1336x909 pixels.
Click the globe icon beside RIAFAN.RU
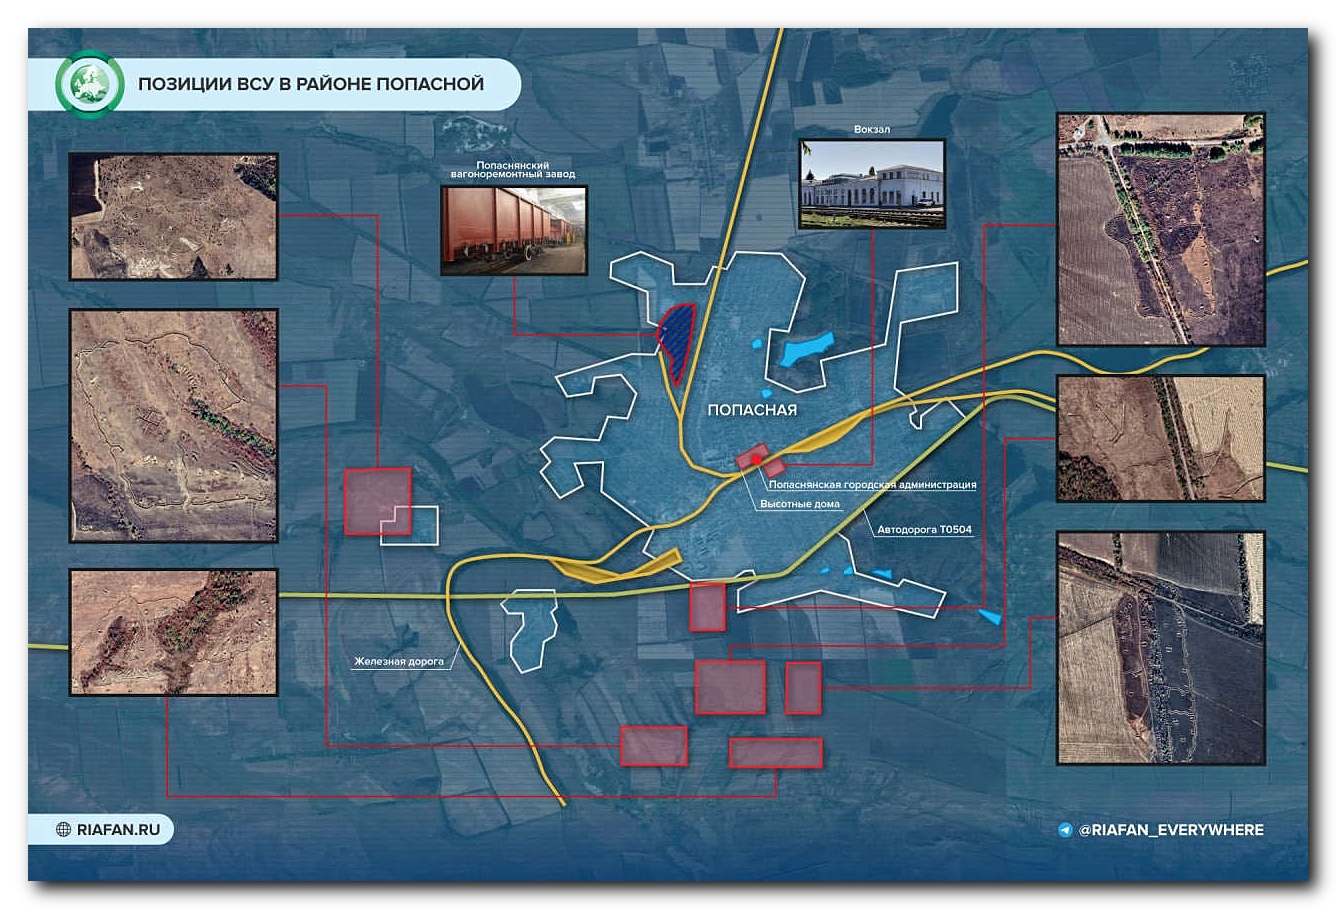click(64, 829)
